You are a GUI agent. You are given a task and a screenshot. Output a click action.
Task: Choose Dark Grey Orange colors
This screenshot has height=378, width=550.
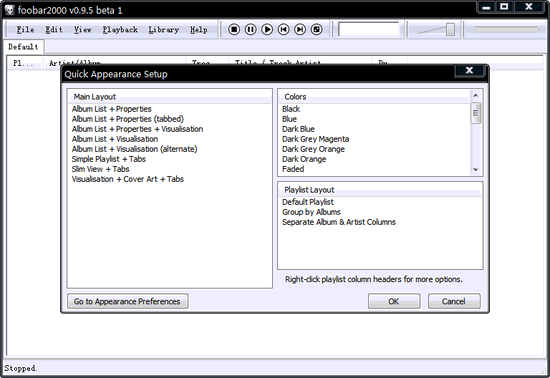coord(313,149)
